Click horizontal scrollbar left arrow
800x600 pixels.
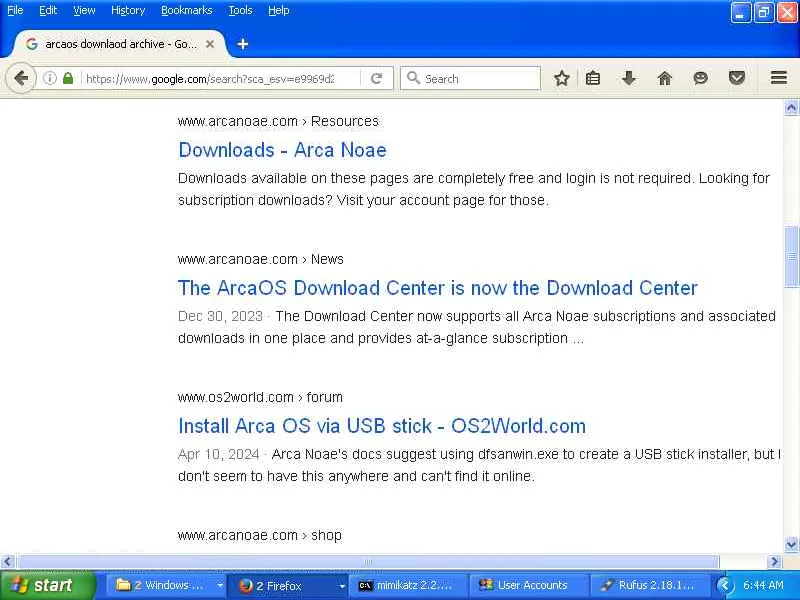[x=7, y=562]
